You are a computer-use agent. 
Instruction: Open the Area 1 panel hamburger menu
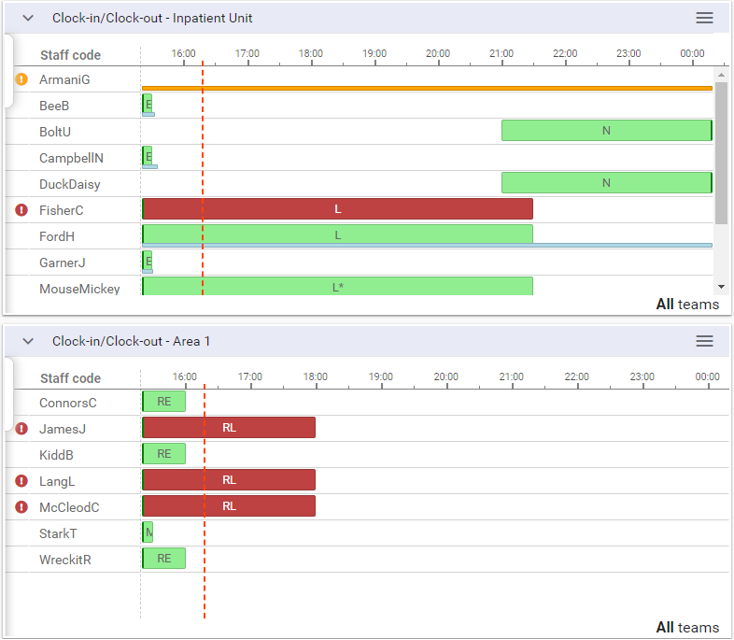coord(704,341)
